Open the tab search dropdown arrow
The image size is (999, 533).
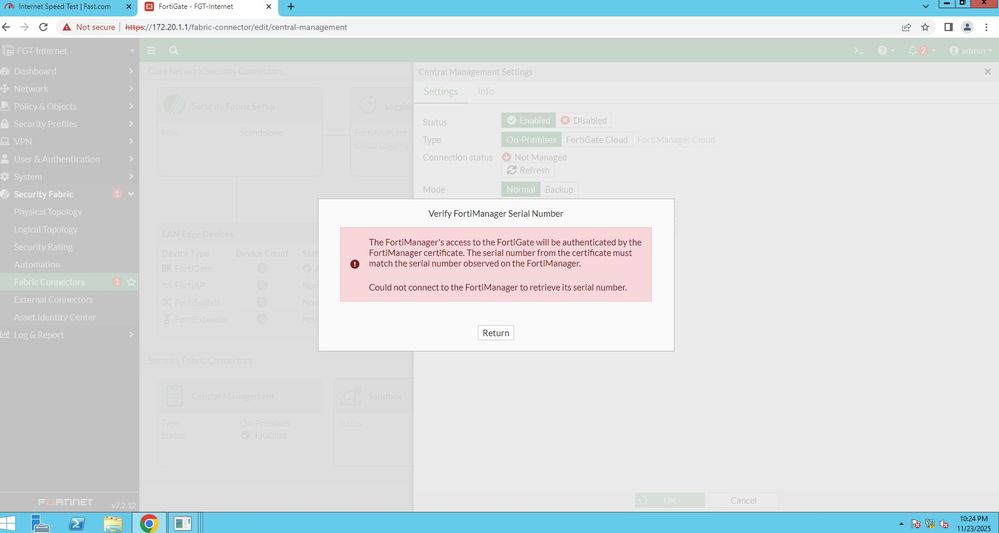926,6
